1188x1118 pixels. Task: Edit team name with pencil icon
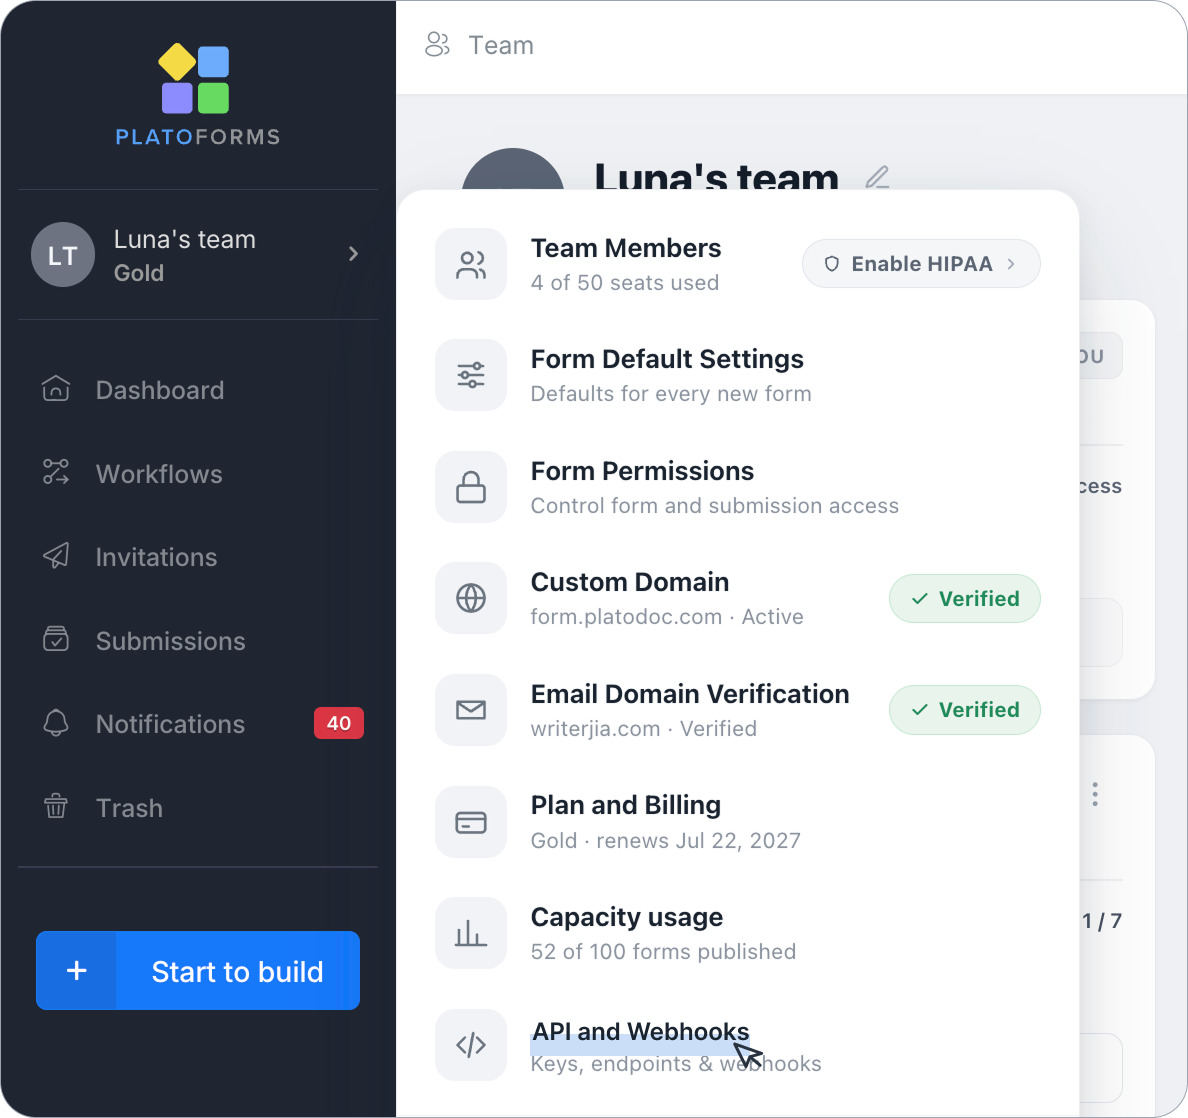click(877, 177)
